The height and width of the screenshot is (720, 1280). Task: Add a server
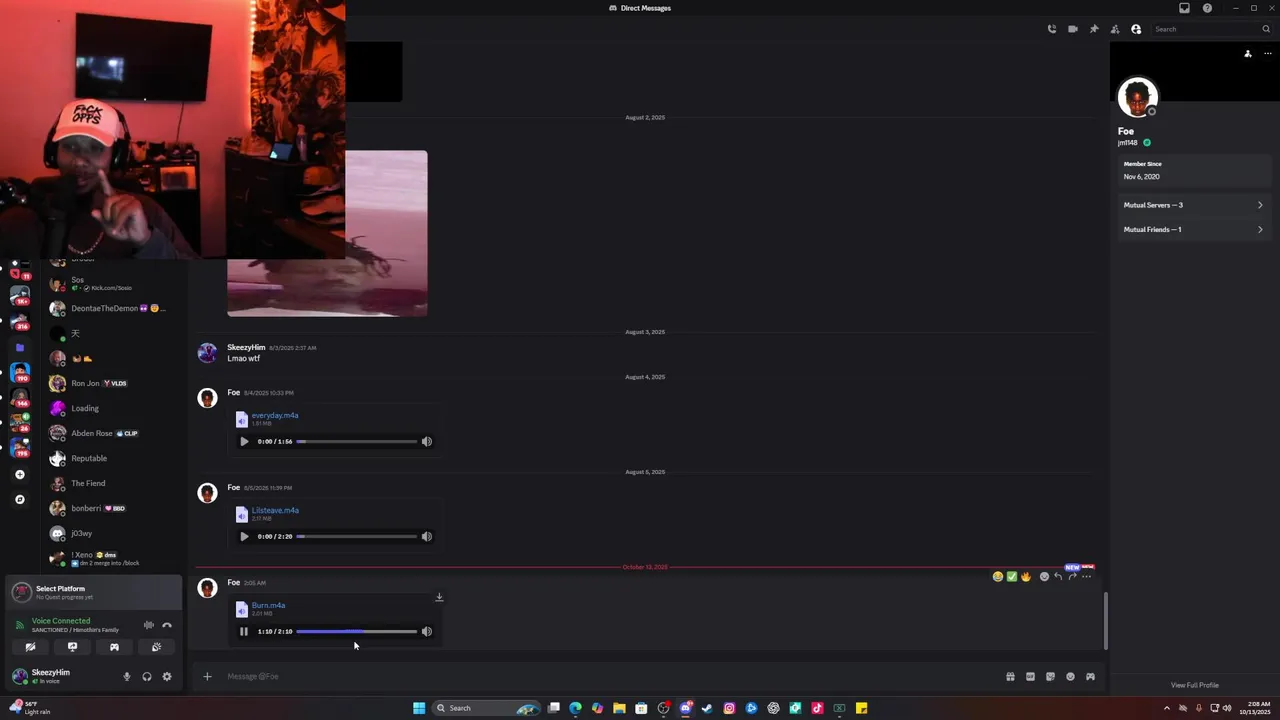click(19, 475)
